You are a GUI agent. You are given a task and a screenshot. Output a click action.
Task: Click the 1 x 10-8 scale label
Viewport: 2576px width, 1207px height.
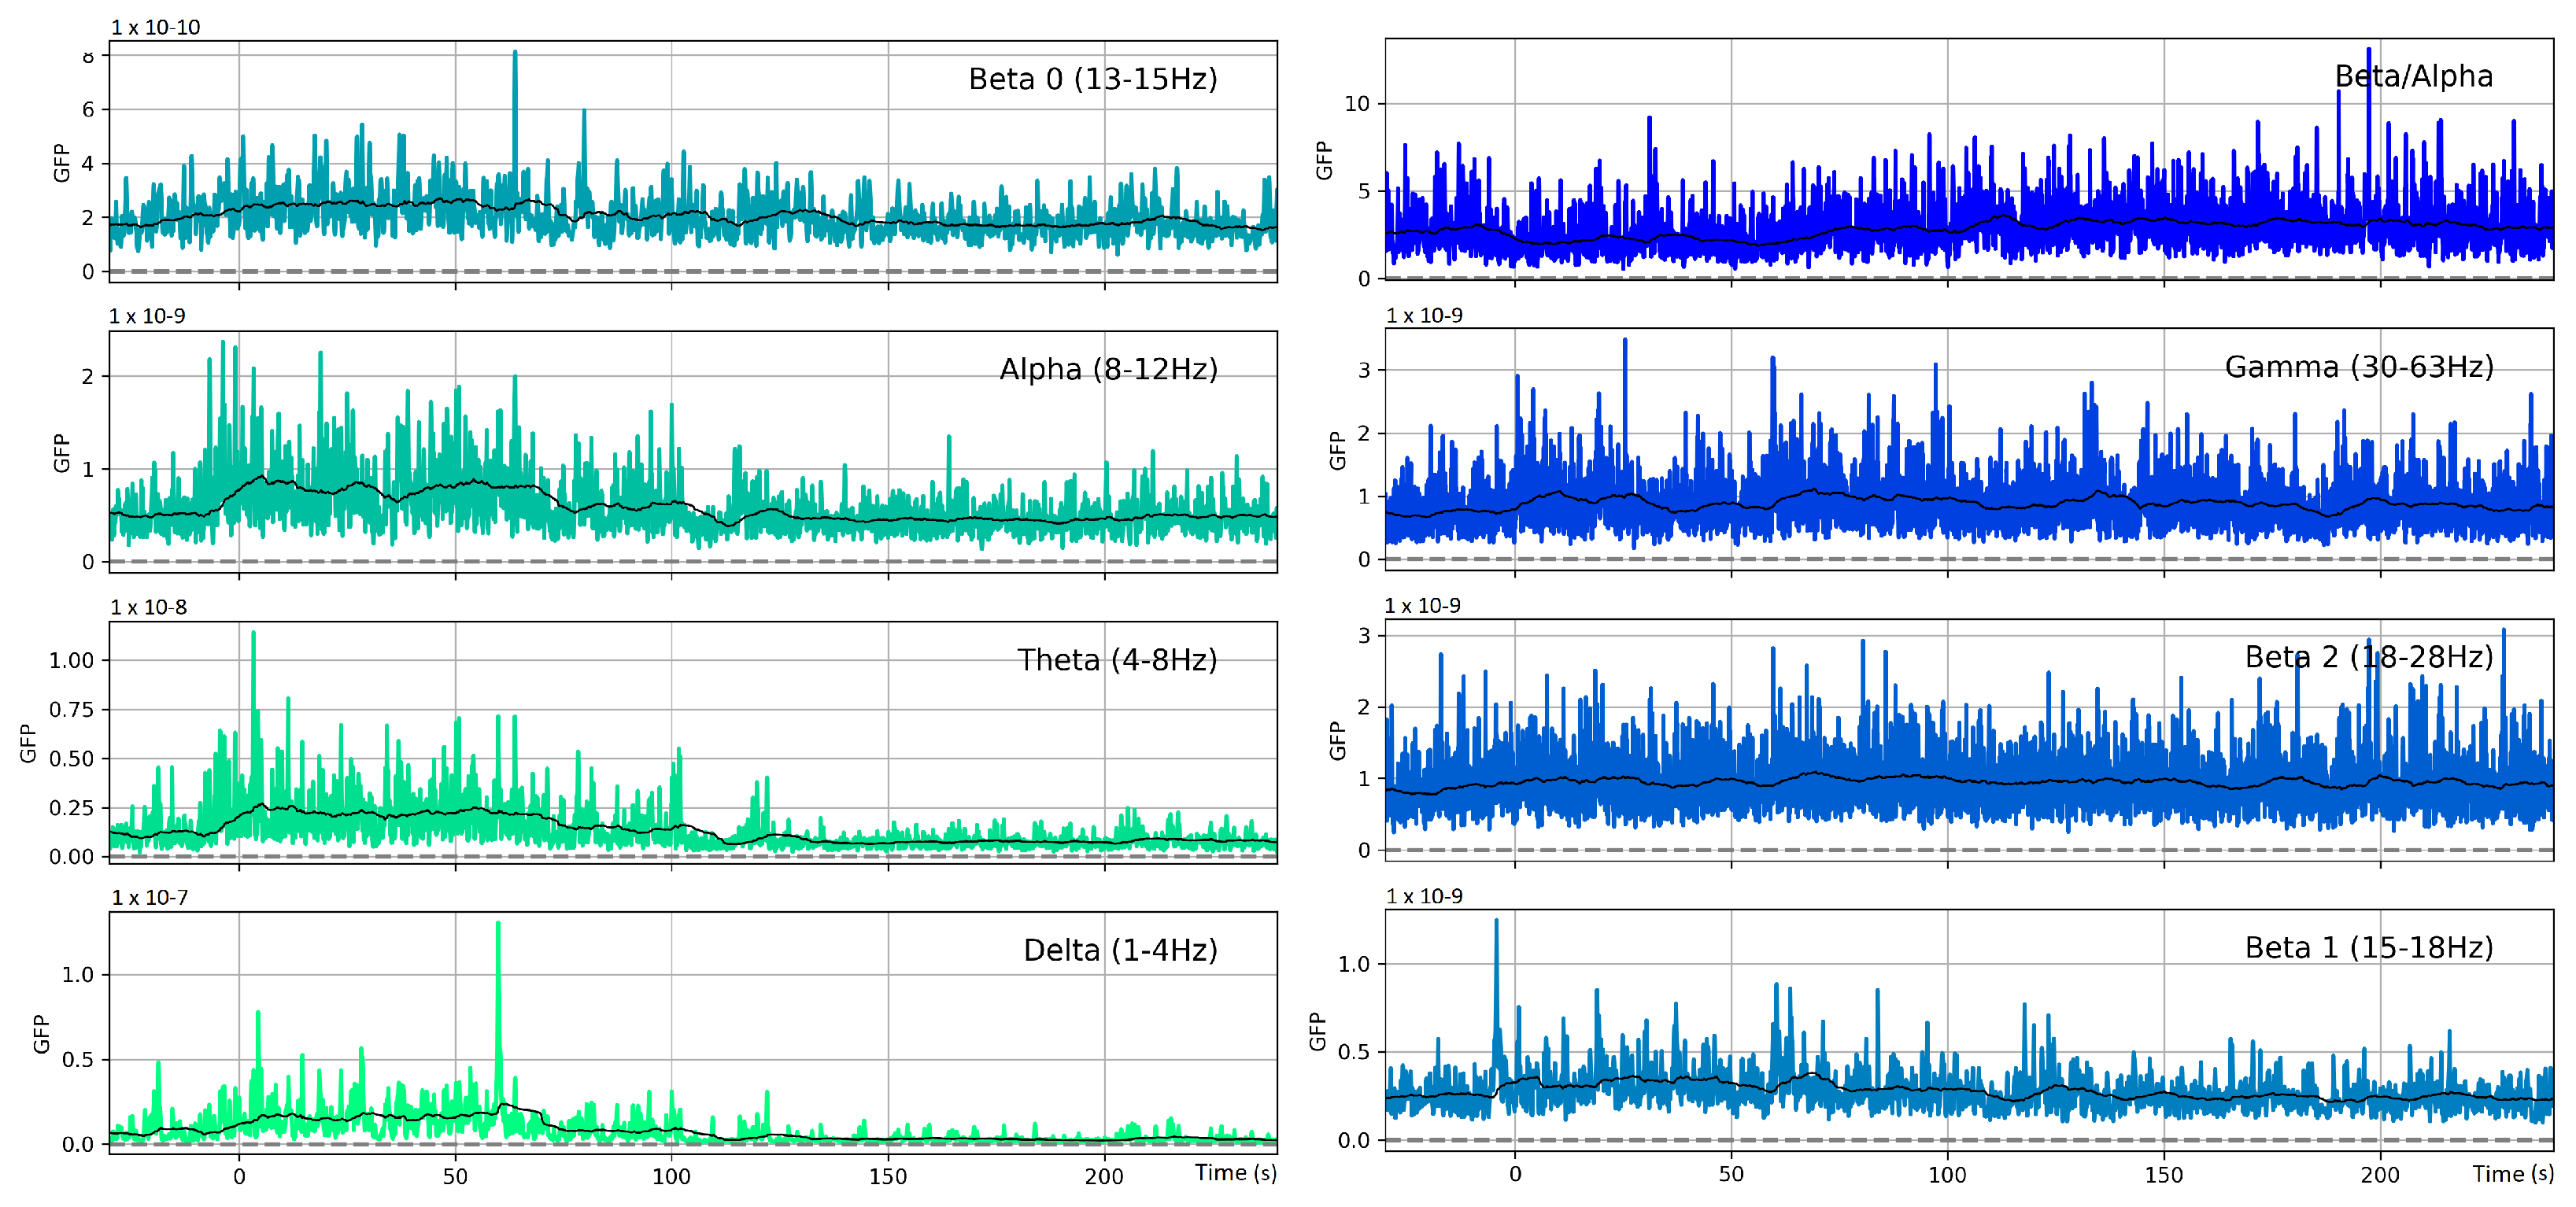148,607
